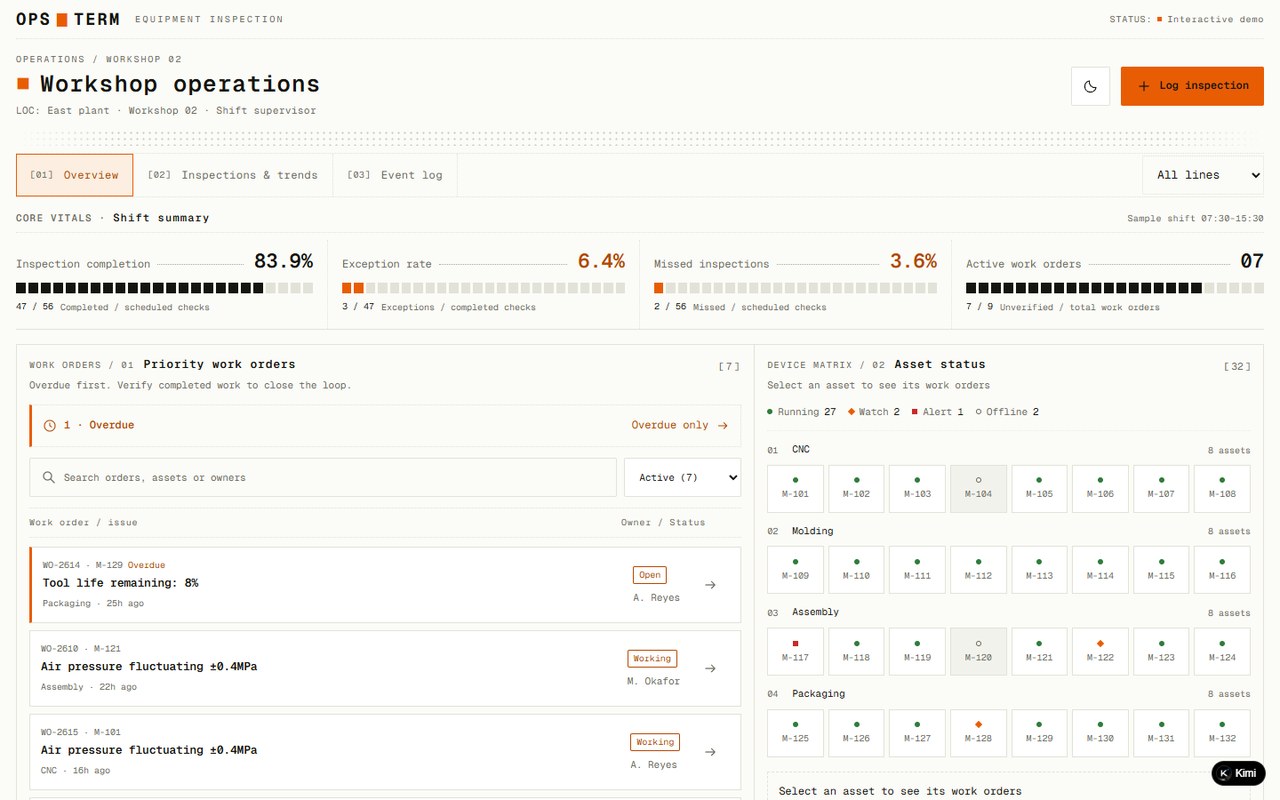1280x800 pixels.
Task: Click the 6.4% exception rate value
Action: 601,262
